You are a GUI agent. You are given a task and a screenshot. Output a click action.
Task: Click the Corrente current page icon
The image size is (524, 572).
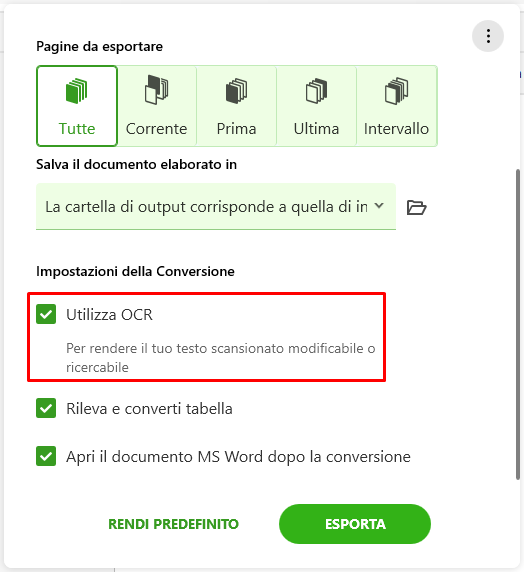tap(157, 90)
